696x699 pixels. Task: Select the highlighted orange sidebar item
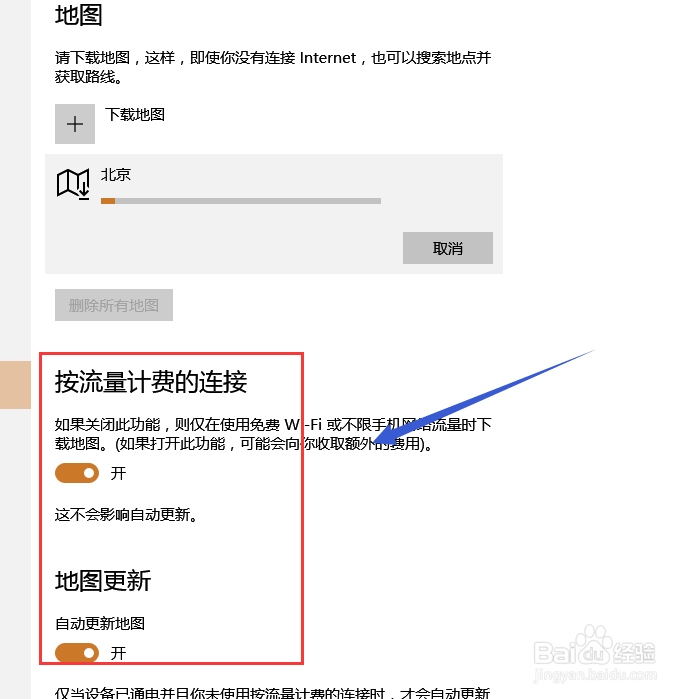click(15, 385)
